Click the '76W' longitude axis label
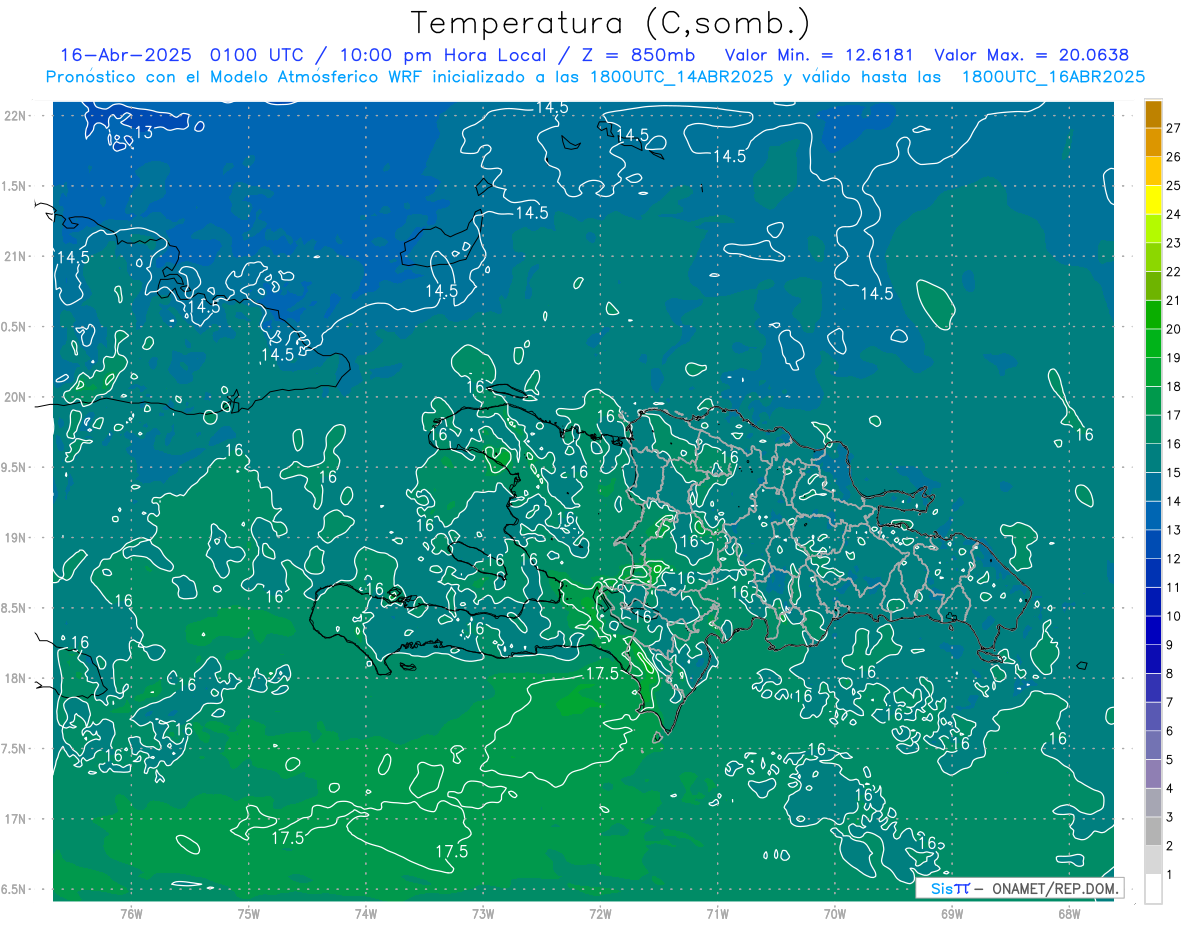Image resolution: width=1200 pixels, height=927 pixels. coord(131,914)
